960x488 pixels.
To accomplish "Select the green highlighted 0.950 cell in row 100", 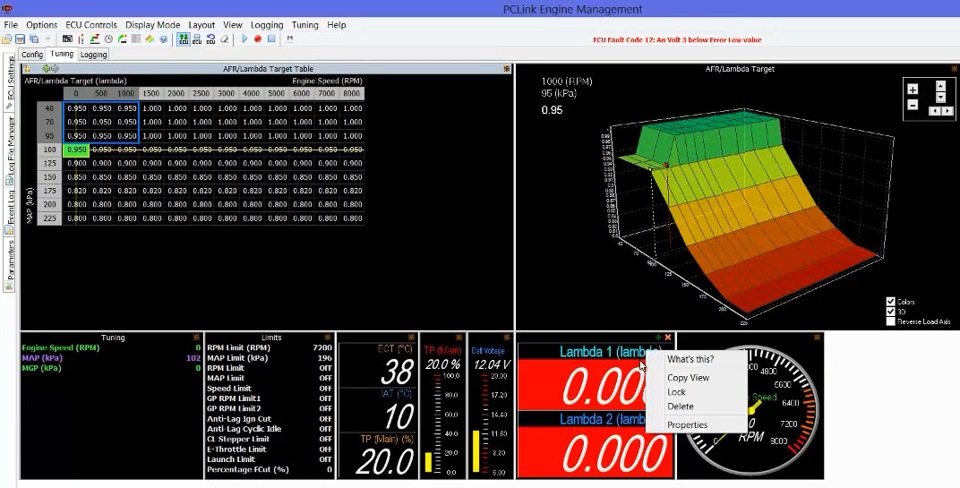I will [x=77, y=149].
